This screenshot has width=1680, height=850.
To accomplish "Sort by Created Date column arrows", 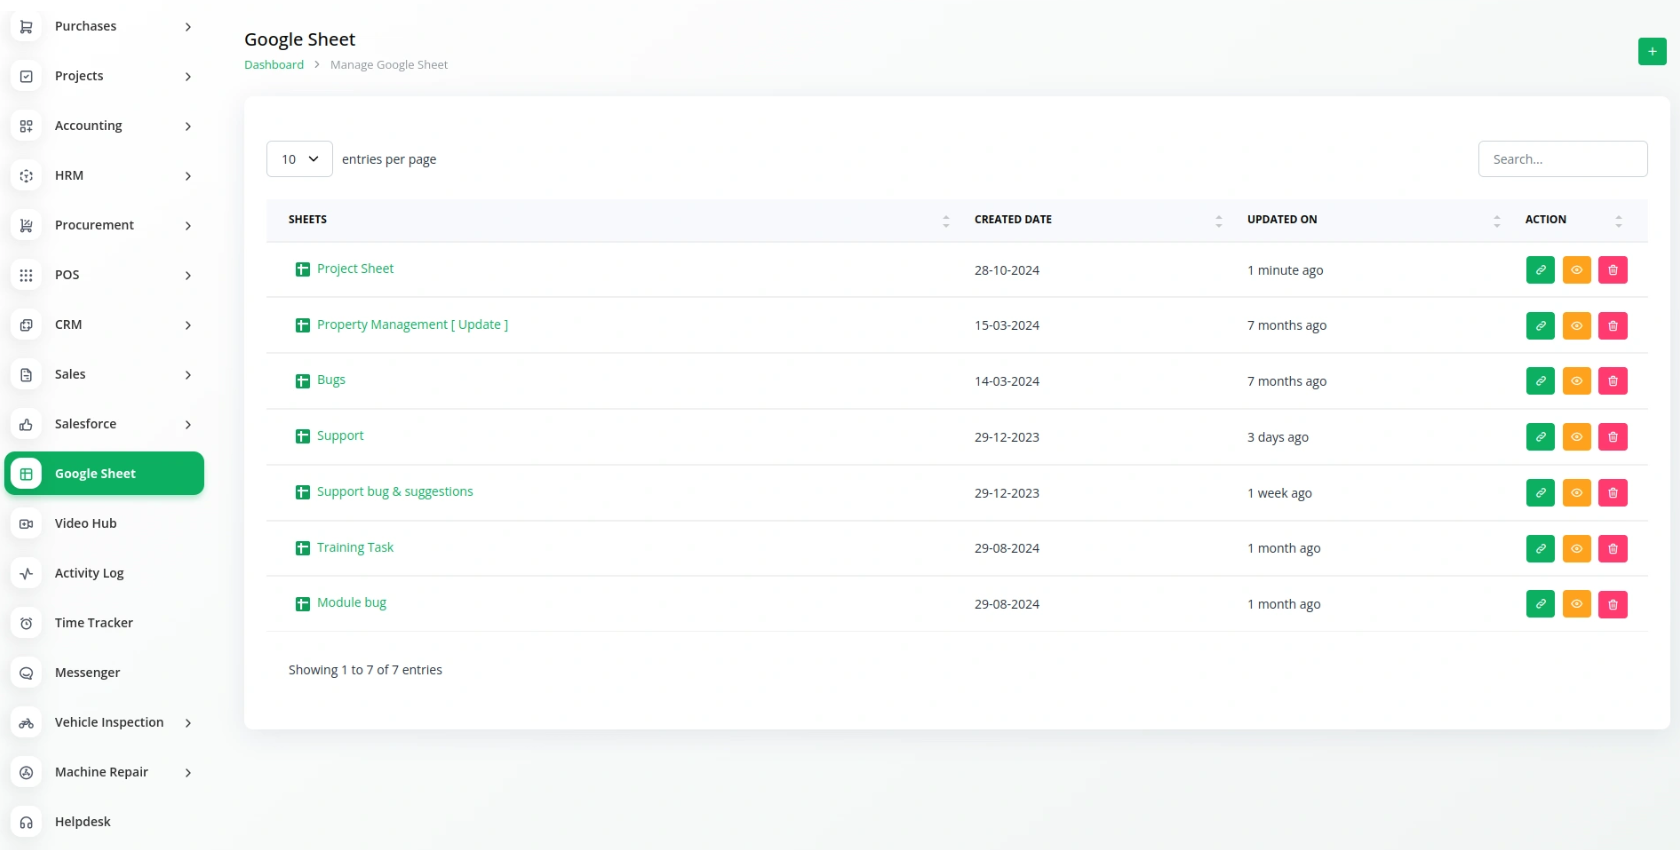I will pyautogui.click(x=1218, y=221).
